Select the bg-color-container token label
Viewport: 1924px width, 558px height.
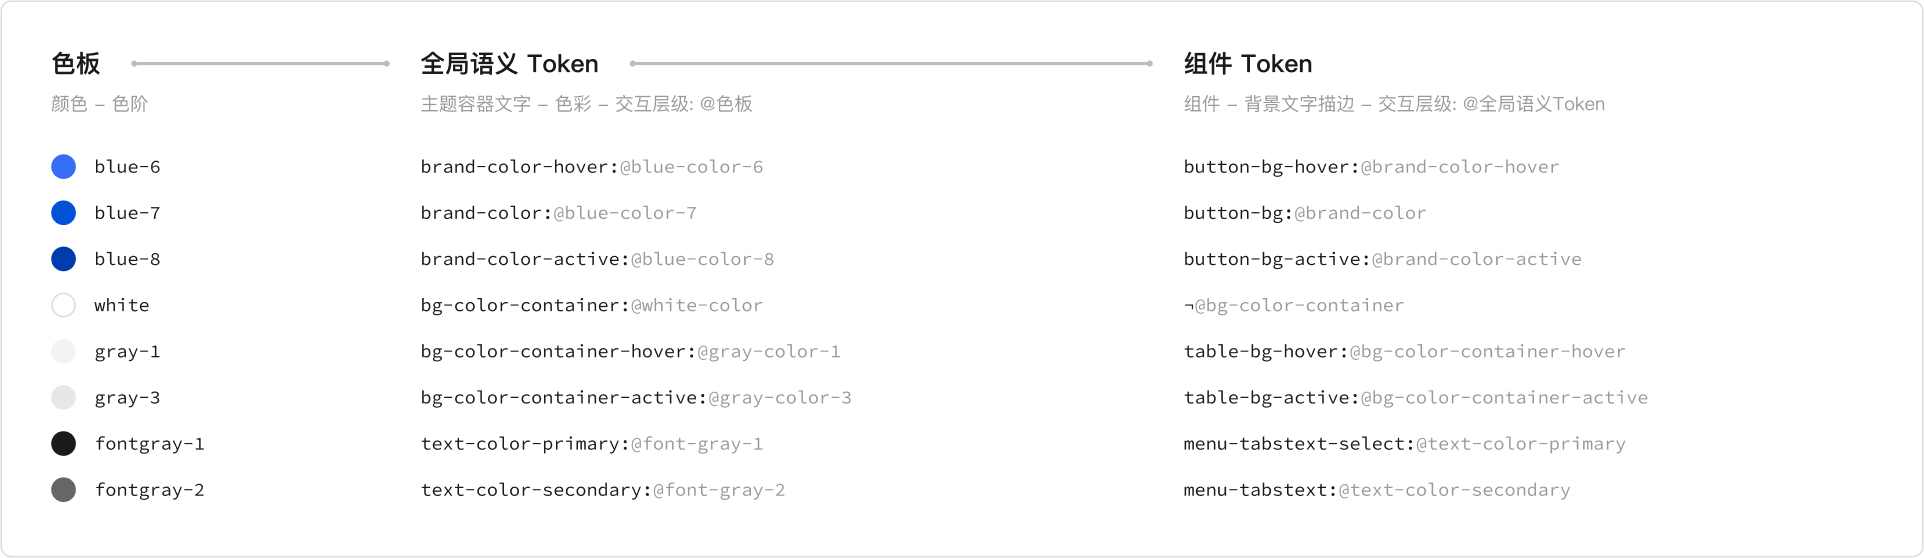click(523, 305)
